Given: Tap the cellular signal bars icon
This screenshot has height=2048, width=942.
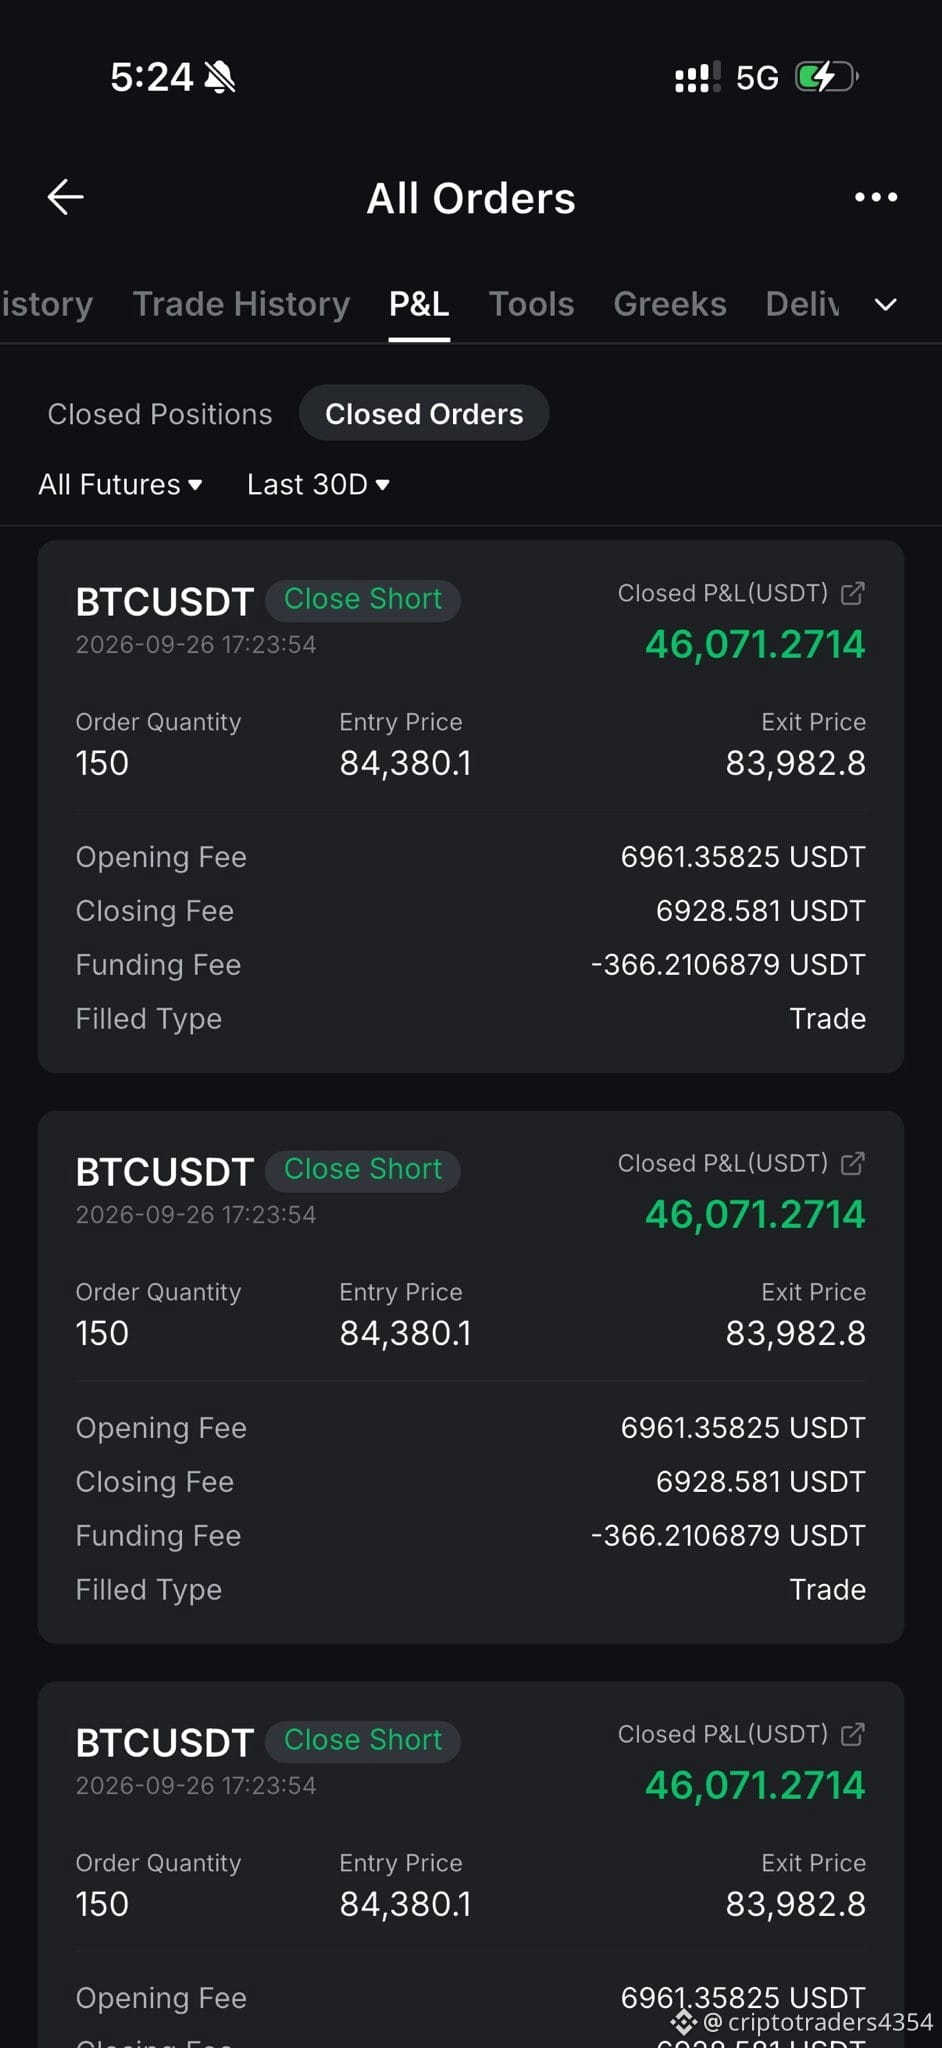Looking at the screenshot, I should (698, 77).
